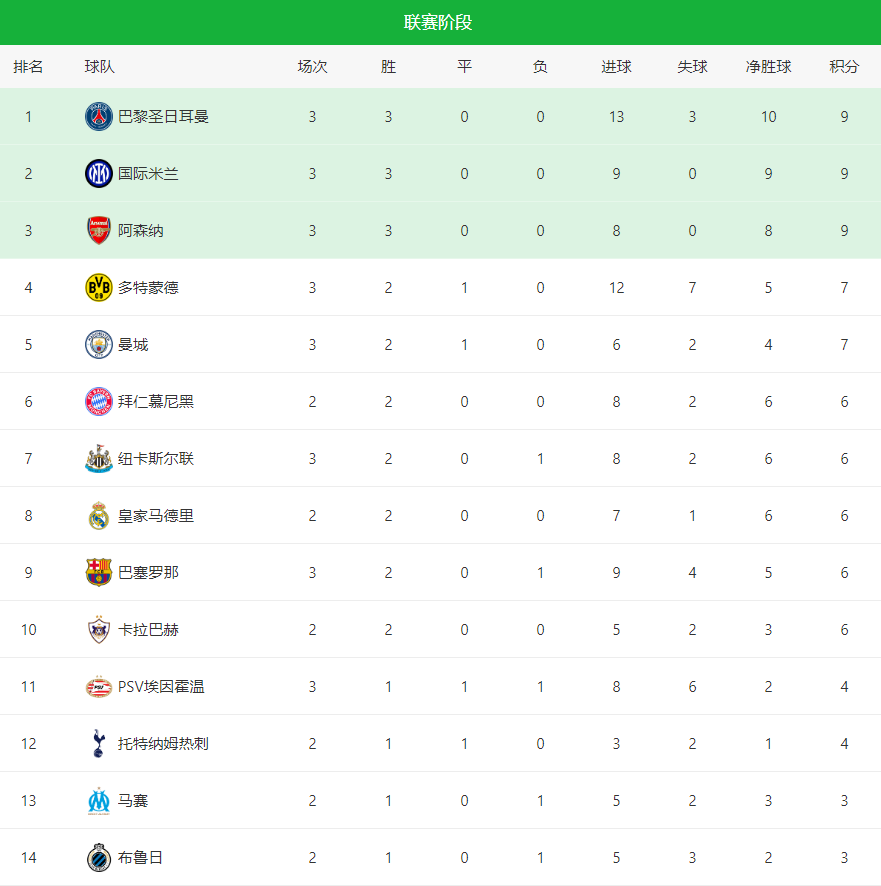Click the Borussia Dortmund BVB logo
This screenshot has width=881, height=886.
pos(98,287)
